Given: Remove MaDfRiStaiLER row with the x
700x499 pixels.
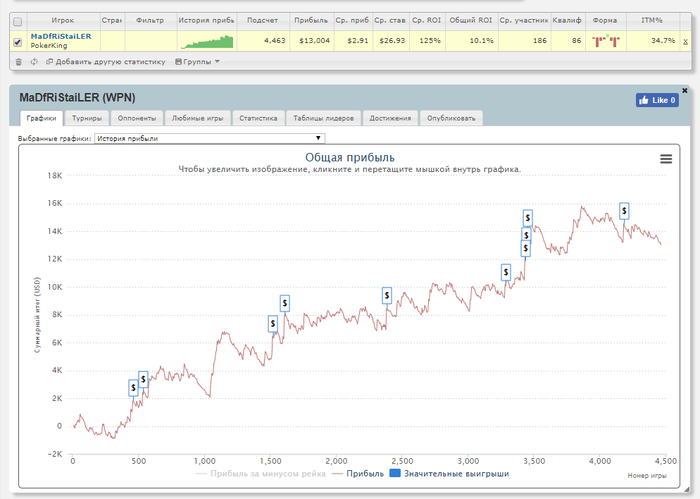Looking at the screenshot, I should pos(685,42).
